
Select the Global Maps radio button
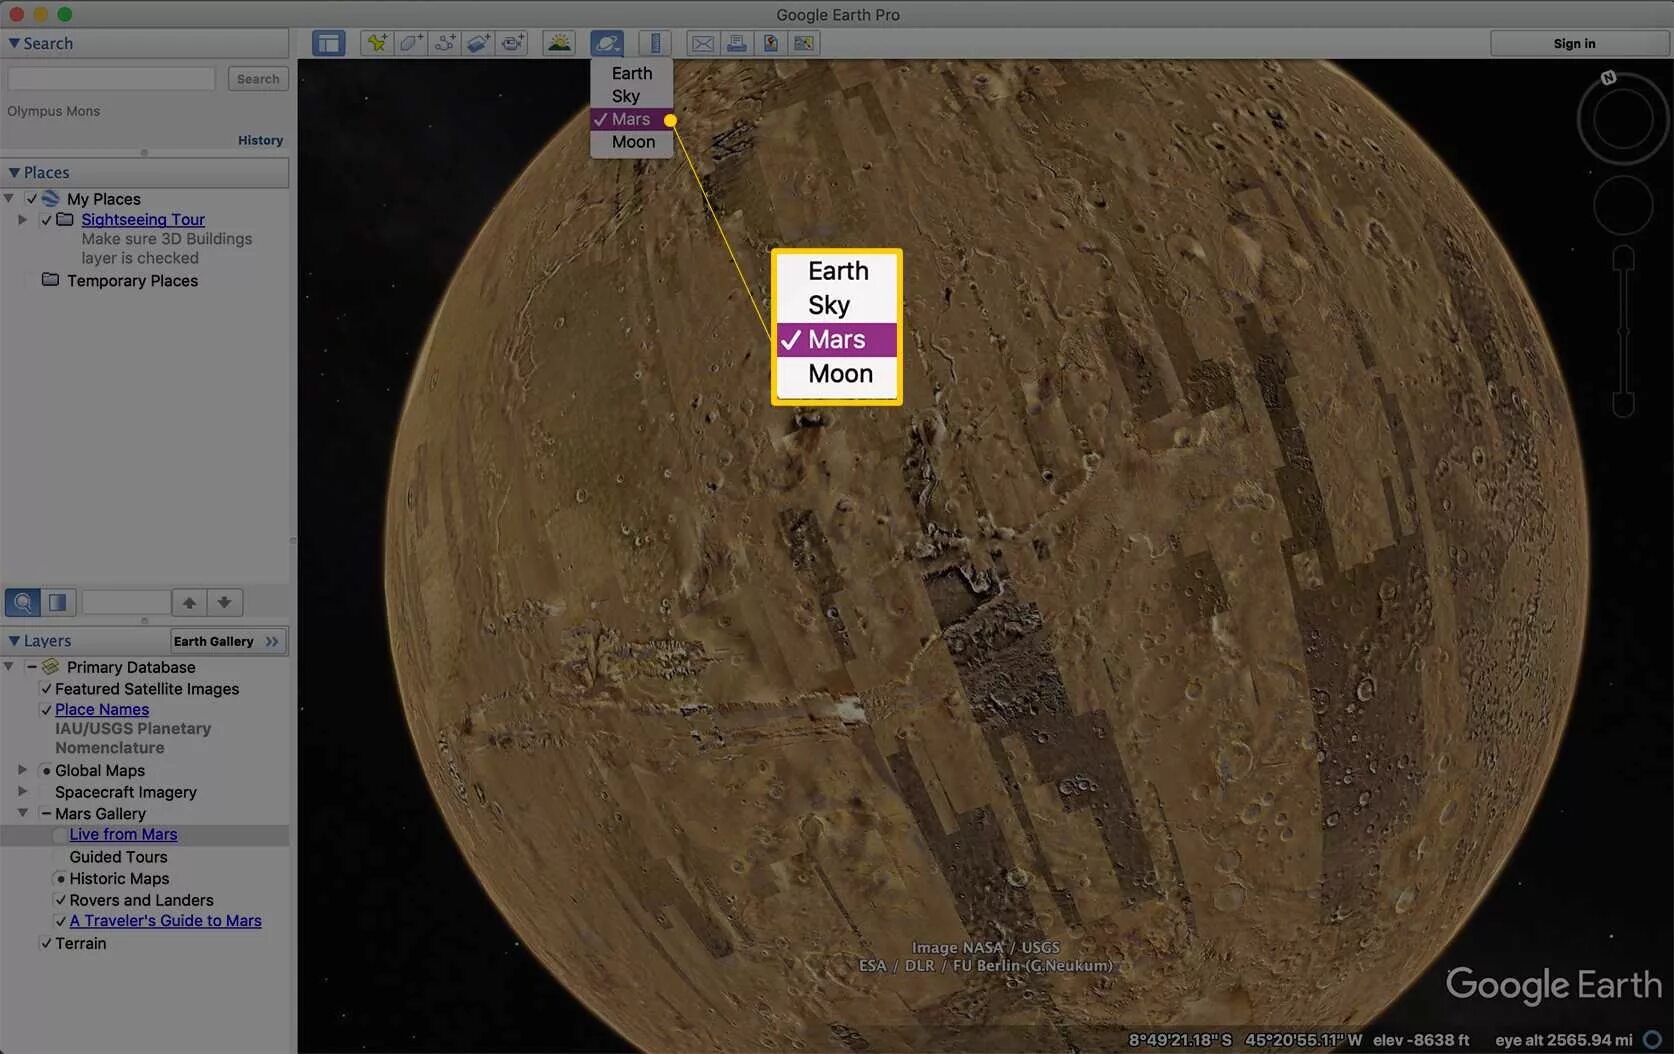click(x=46, y=771)
